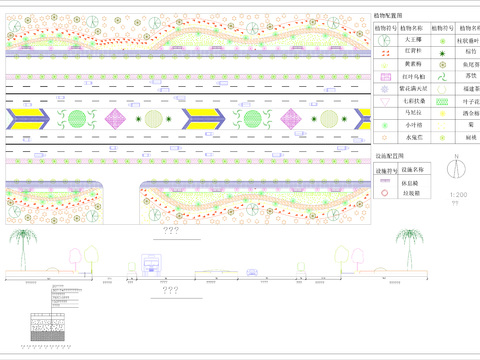Select the 苏铁 plant name cell
The height and width of the screenshot is (360, 480).
pos(471,76)
